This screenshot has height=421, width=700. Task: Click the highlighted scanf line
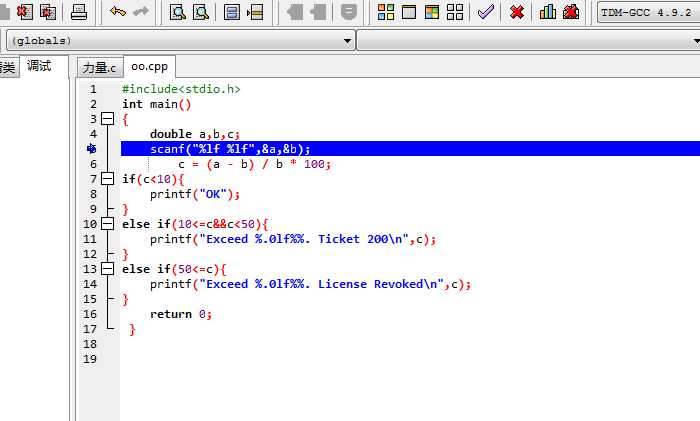pyautogui.click(x=410, y=149)
